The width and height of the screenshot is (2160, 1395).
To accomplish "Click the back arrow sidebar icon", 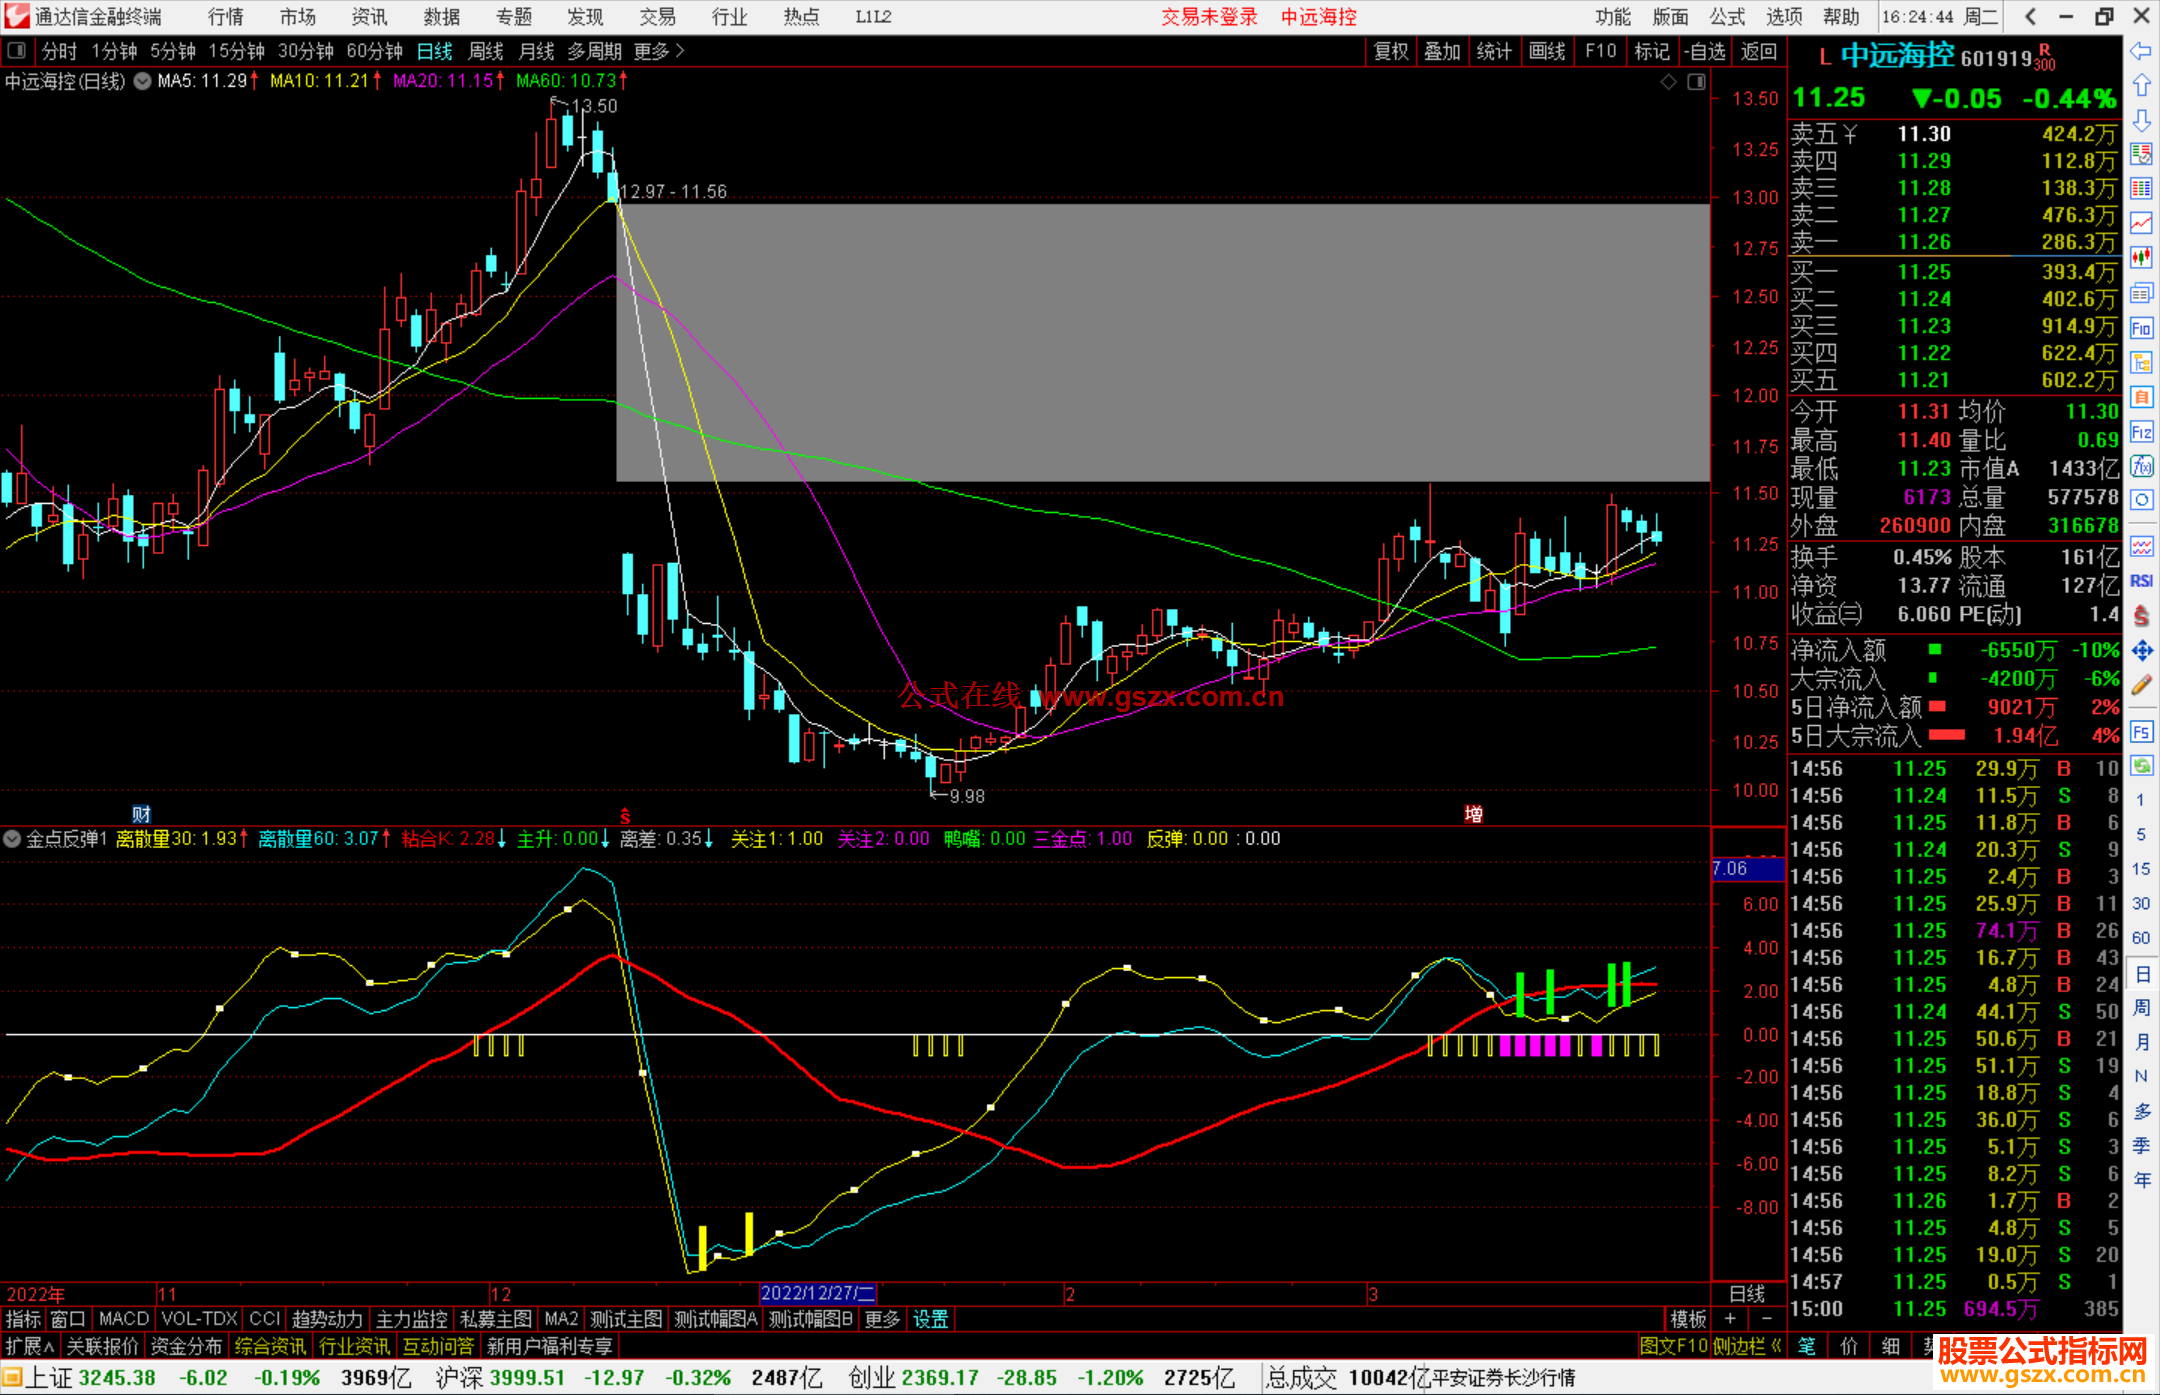I will click(x=2141, y=51).
